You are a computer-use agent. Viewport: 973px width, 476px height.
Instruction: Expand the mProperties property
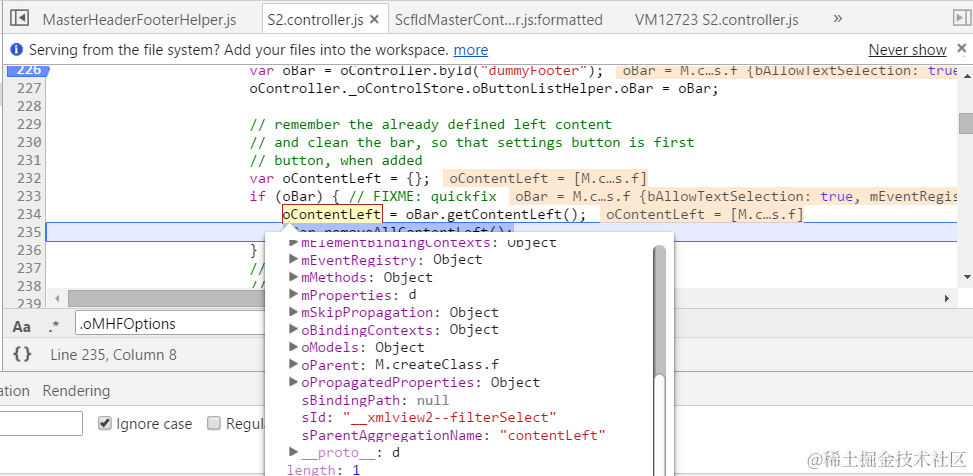click(294, 294)
